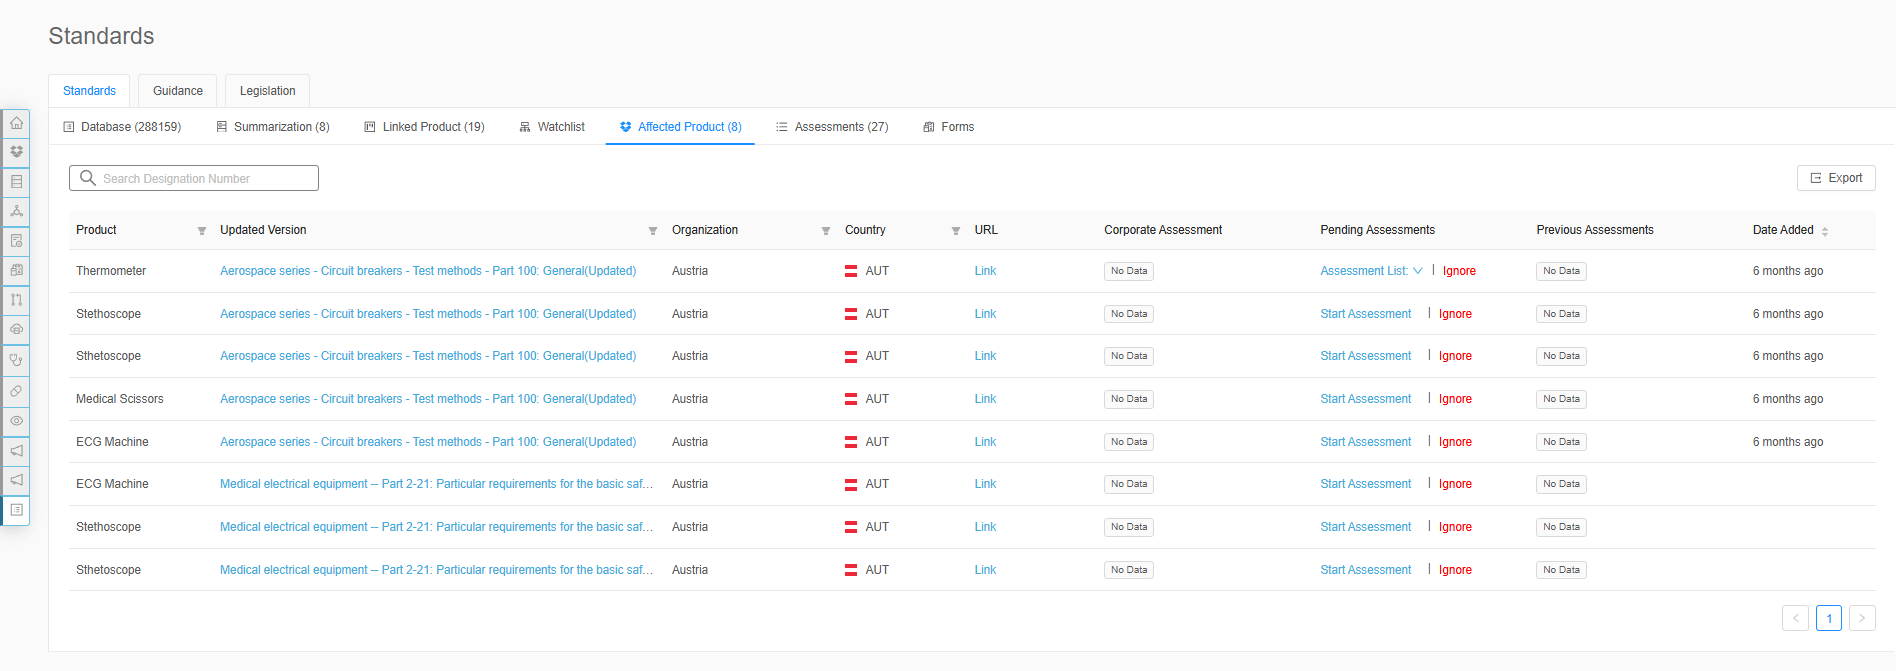
Task: Click the Corporate Assessment column header
Action: 1163,230
